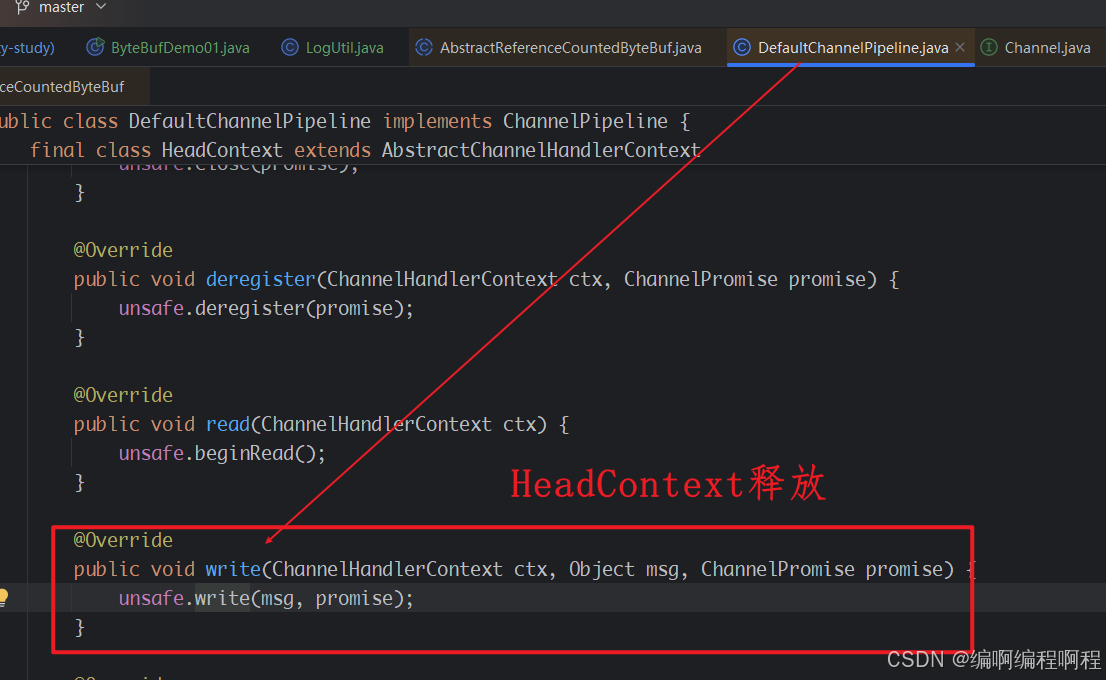Click the read method name
The image size is (1106, 680).
228,424
